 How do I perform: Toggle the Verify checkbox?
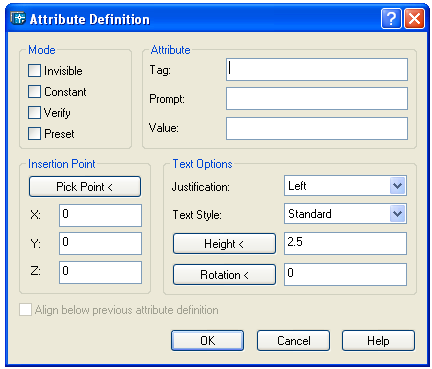coord(34,113)
